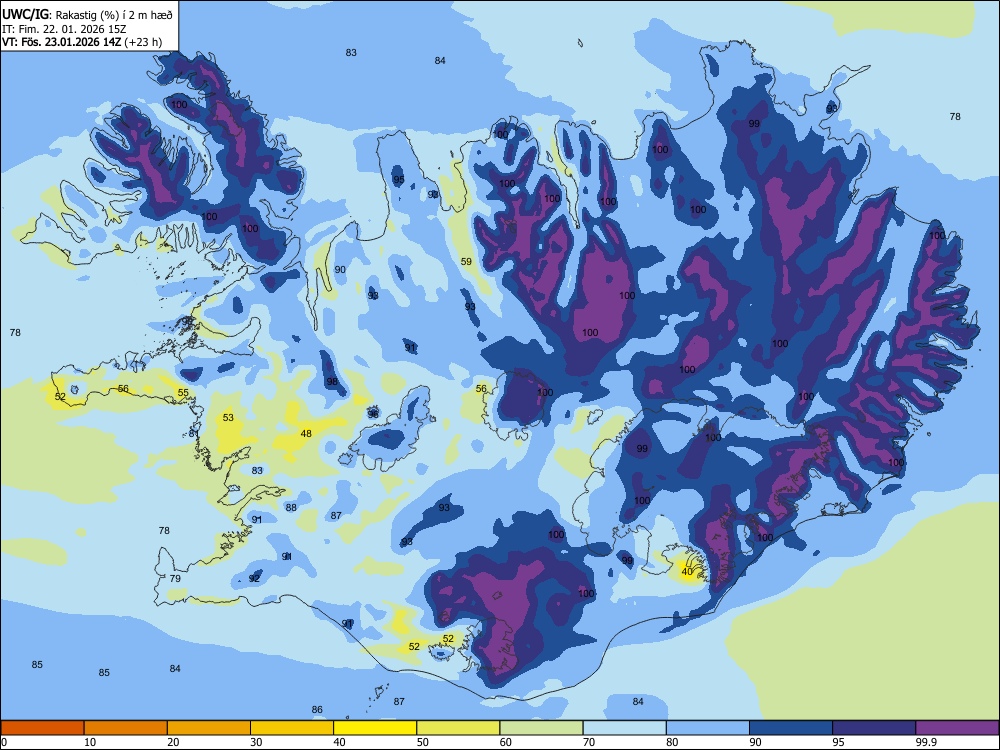Click the humidity value 90 on the map
Image resolution: width=1000 pixels, height=750 pixels.
tap(340, 270)
